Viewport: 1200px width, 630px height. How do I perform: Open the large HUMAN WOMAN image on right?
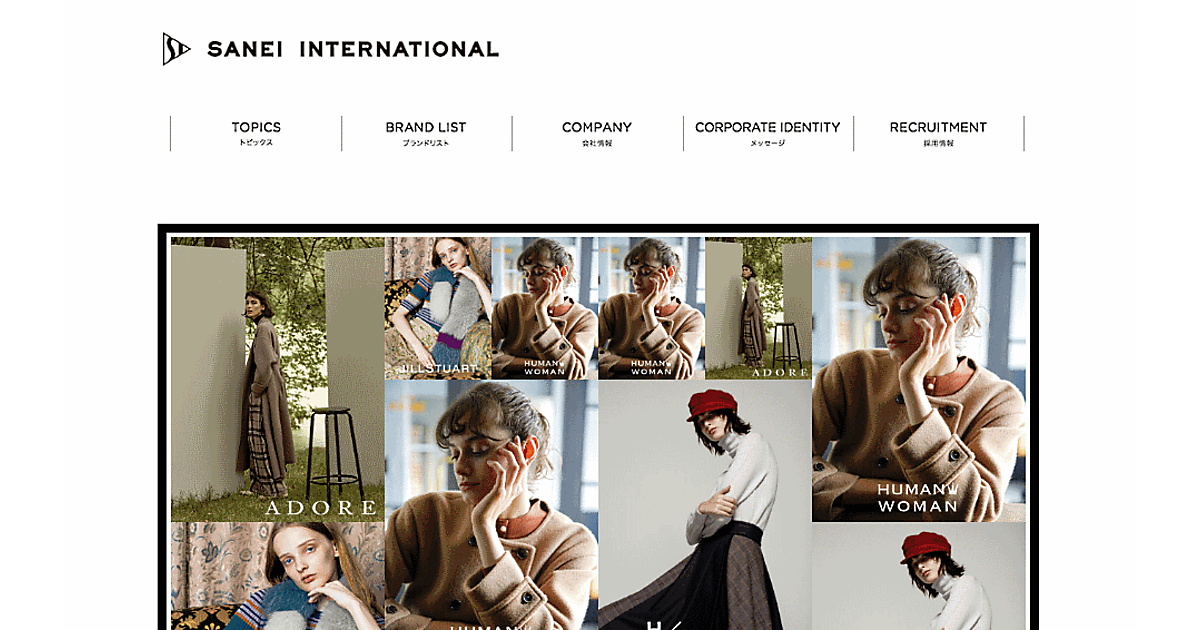pyautogui.click(x=919, y=379)
